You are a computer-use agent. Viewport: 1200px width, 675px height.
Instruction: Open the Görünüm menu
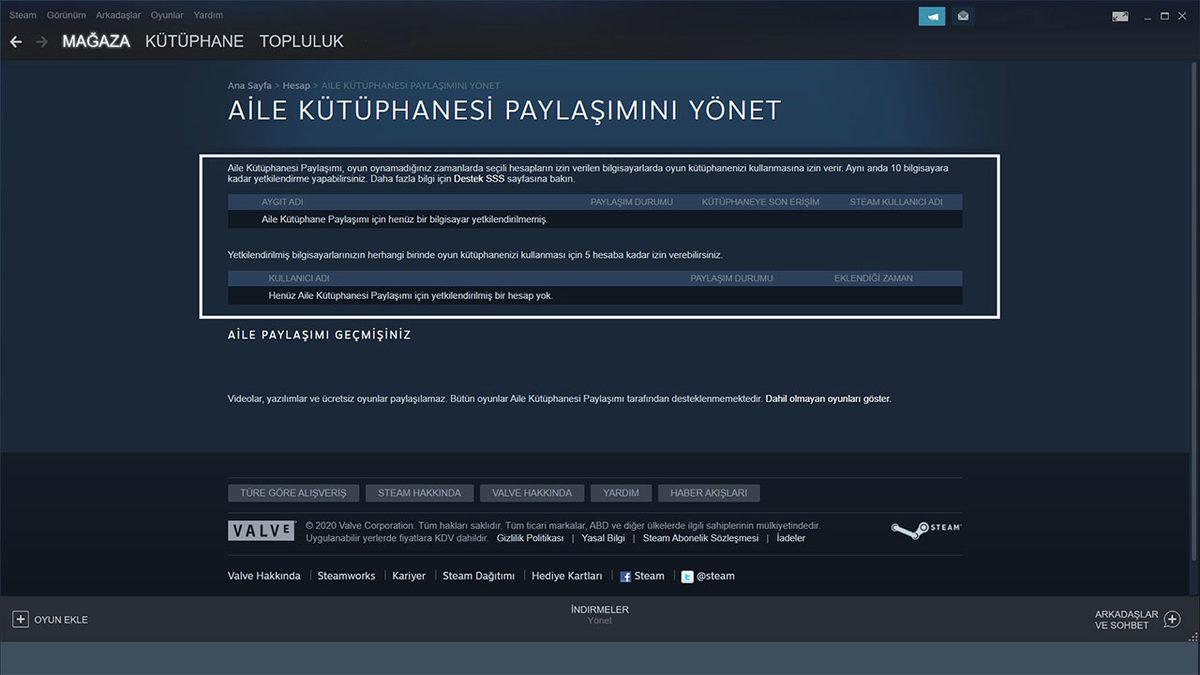[66, 15]
